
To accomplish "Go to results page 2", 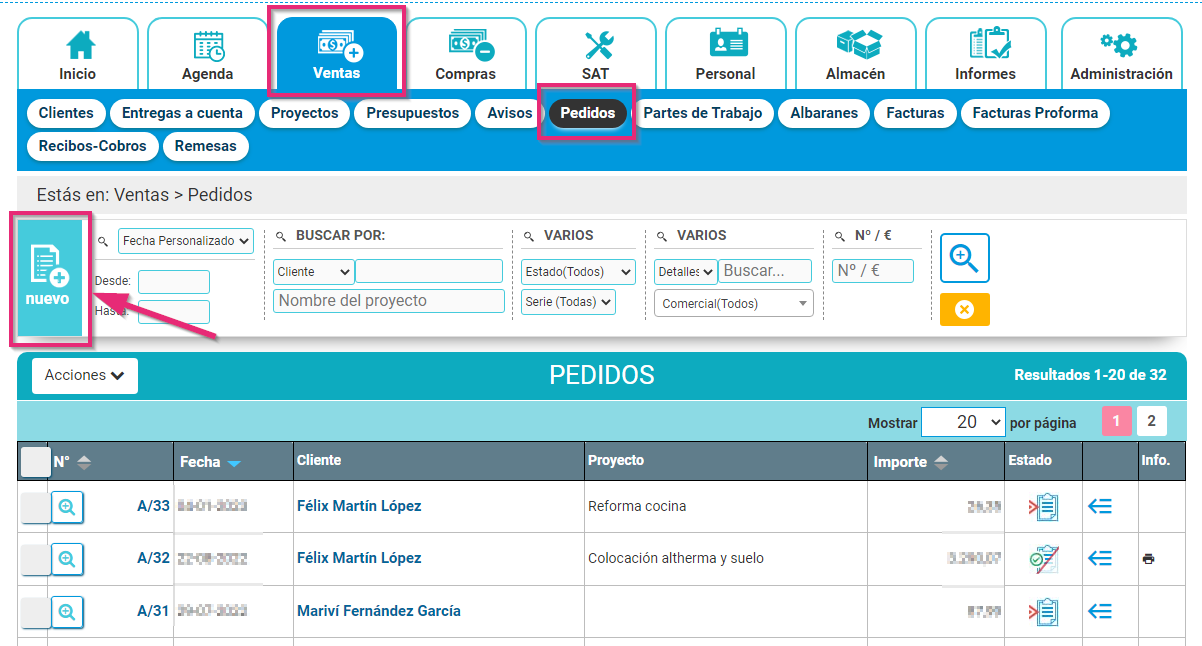I will (1151, 421).
